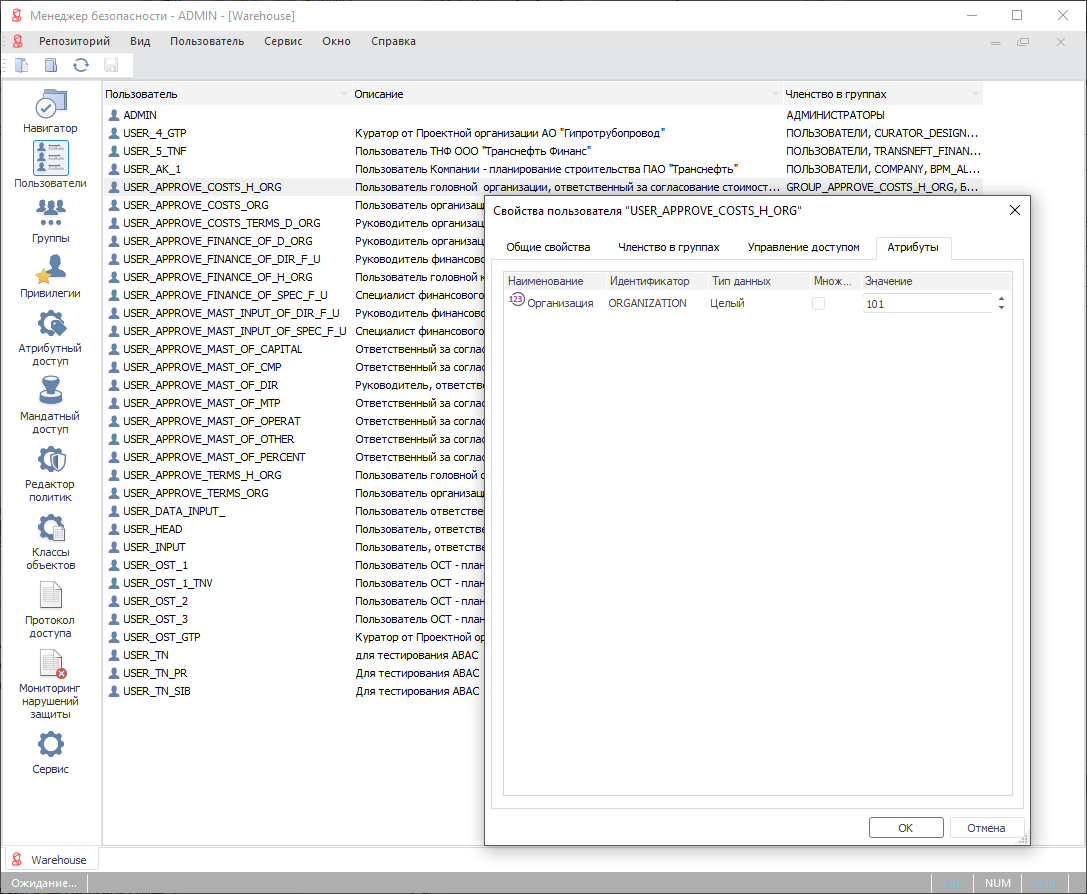This screenshot has height=894, width=1087.
Task: Open the Окно menu
Action: pos(336,41)
